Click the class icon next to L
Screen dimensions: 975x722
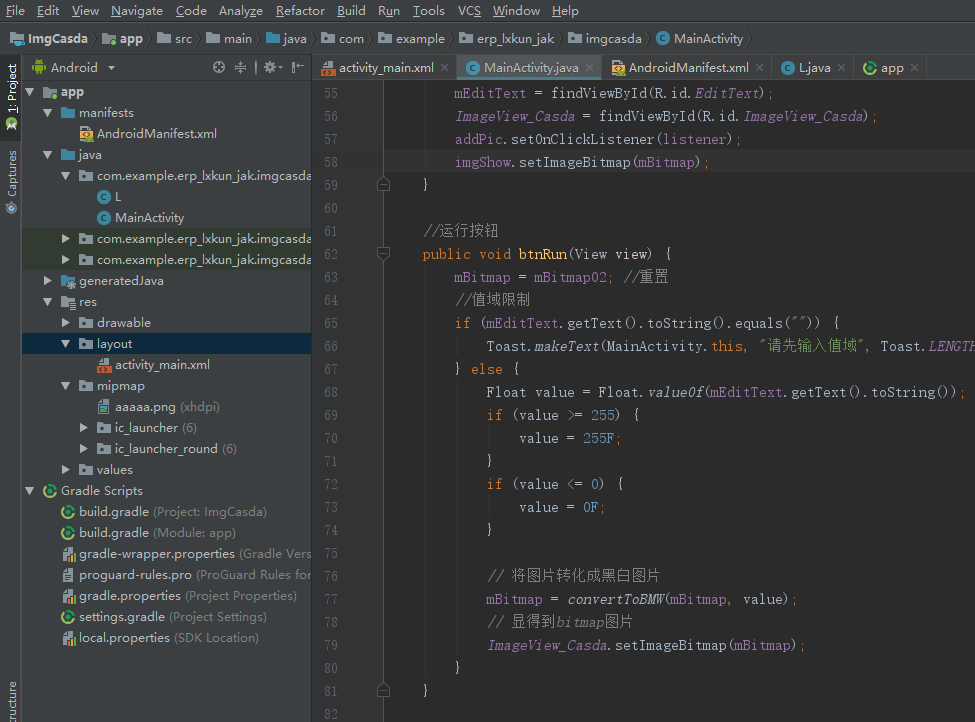point(104,197)
